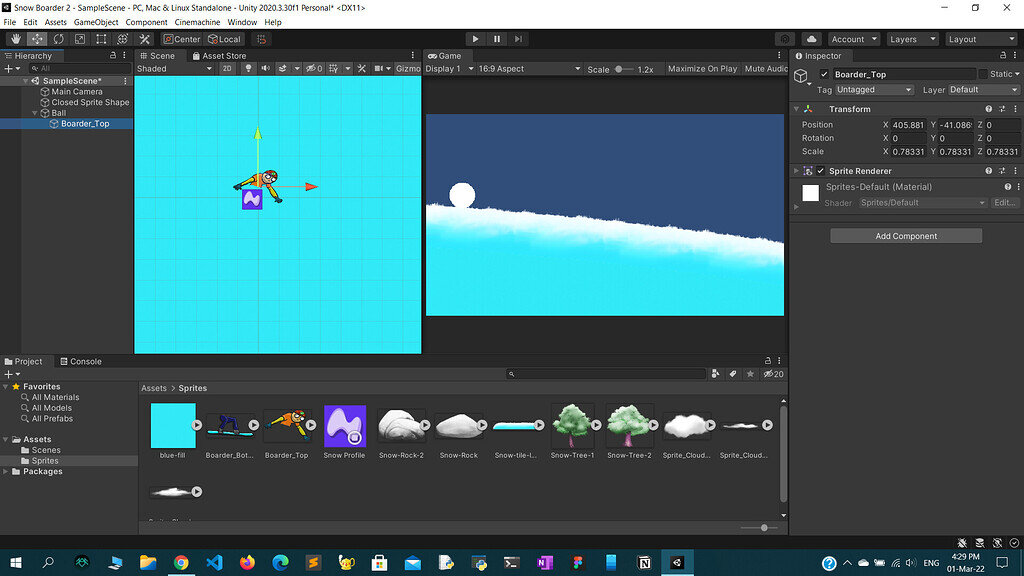1024x576 pixels.
Task: Toggle scene lighting bulb icon
Action: (x=249, y=69)
